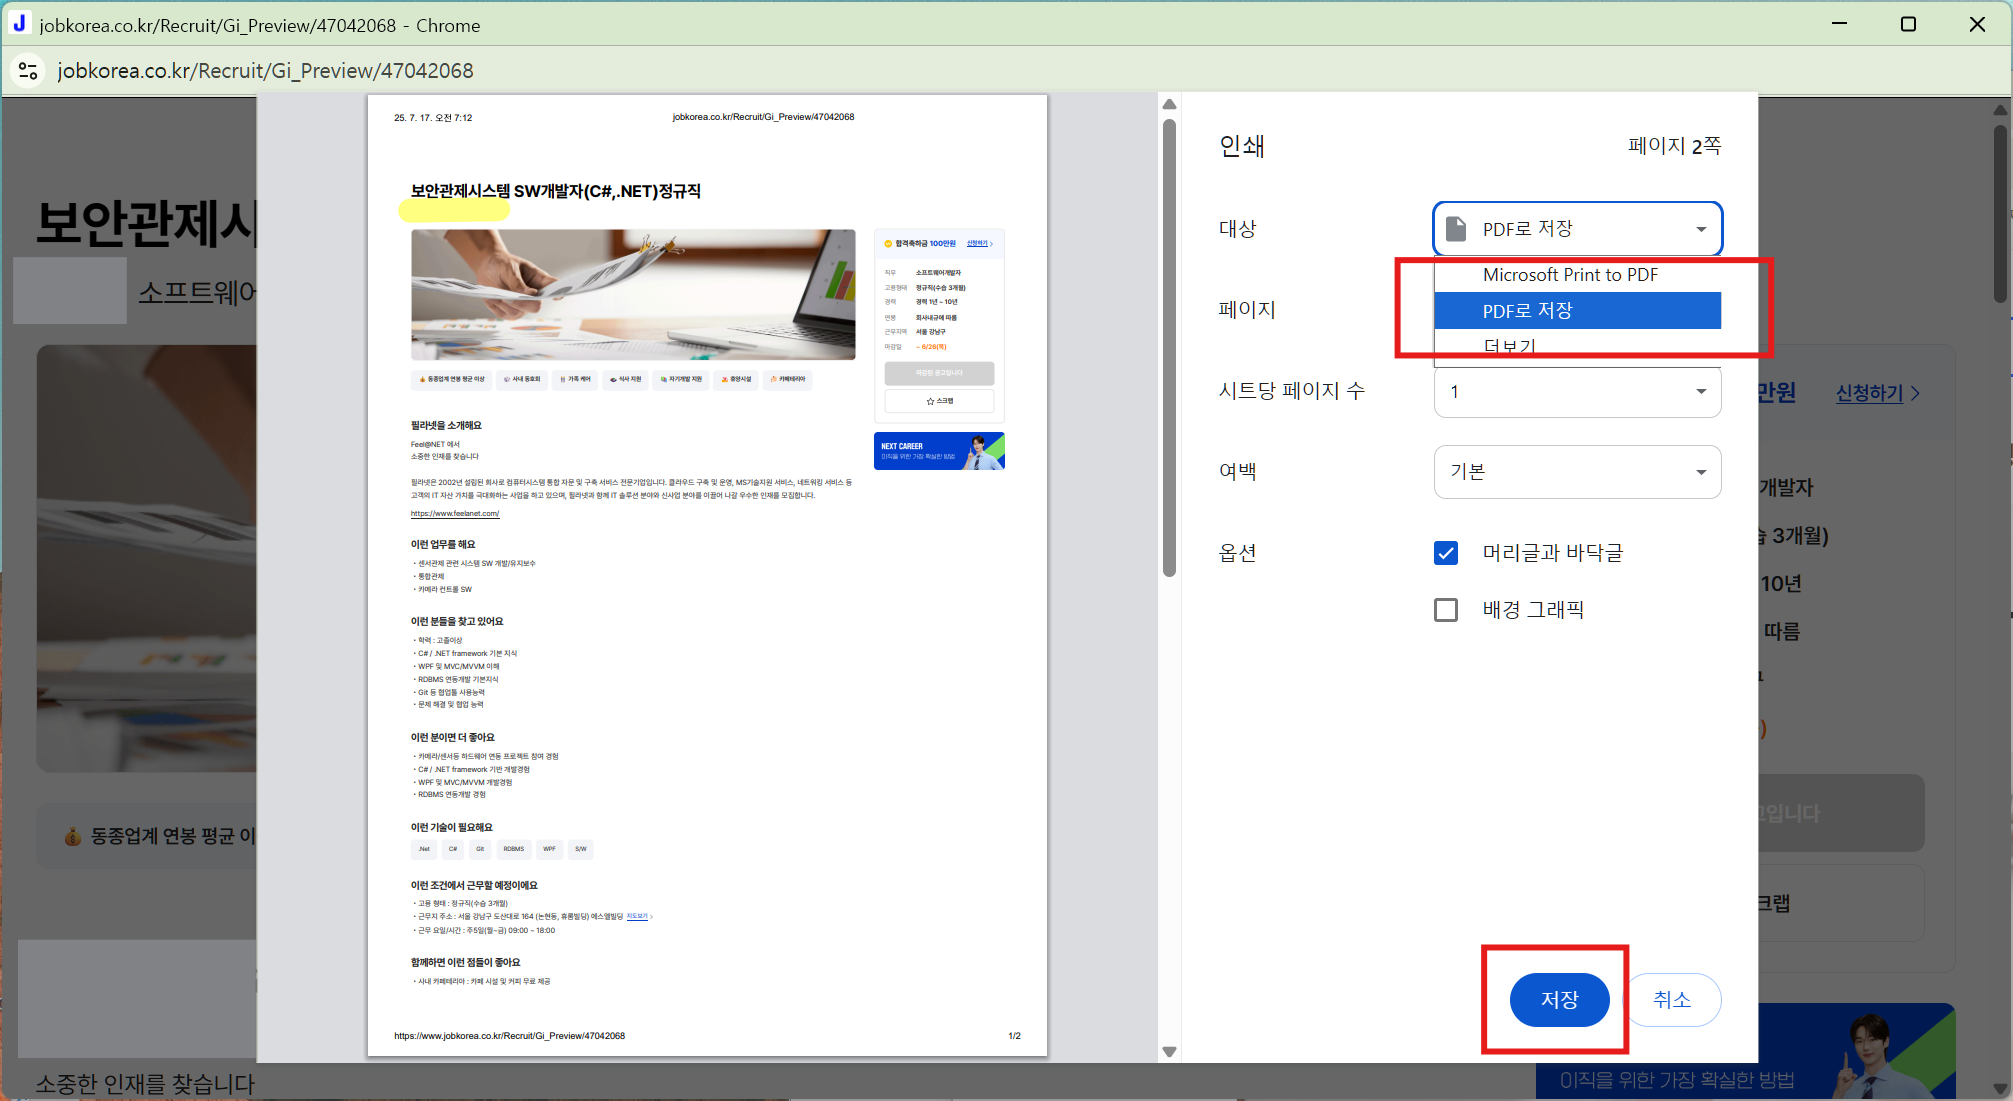This screenshot has width=2013, height=1101.
Task: Minimize the Chrome window
Action: (x=1839, y=24)
